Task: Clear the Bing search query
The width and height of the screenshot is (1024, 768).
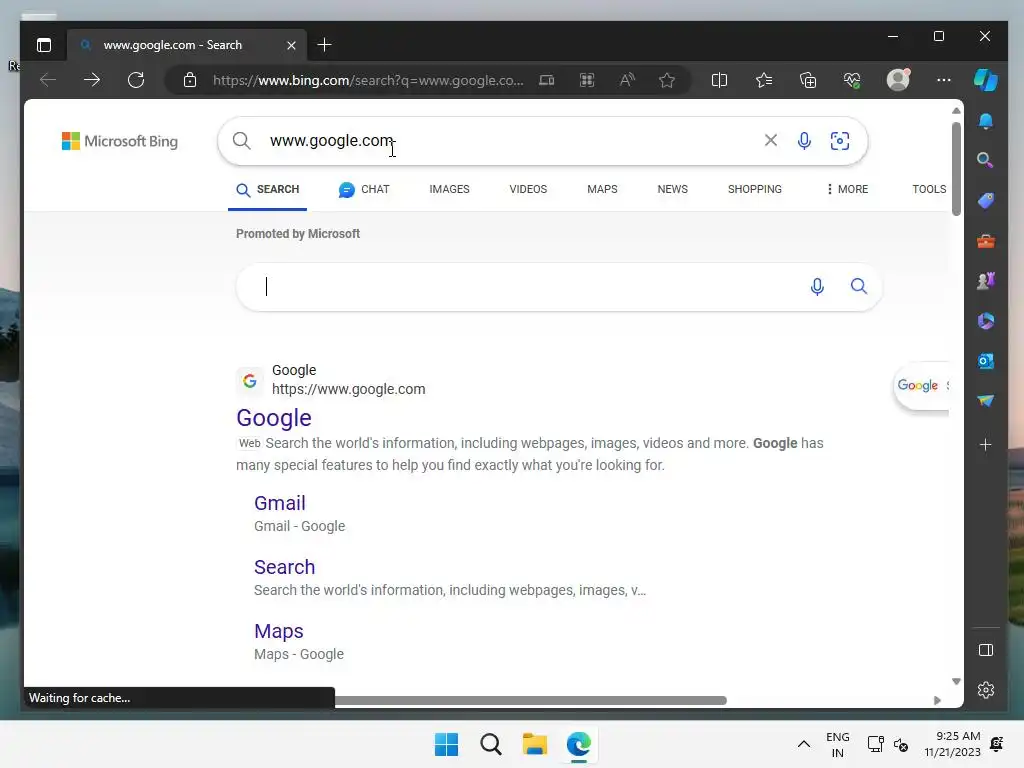Action: tap(771, 140)
